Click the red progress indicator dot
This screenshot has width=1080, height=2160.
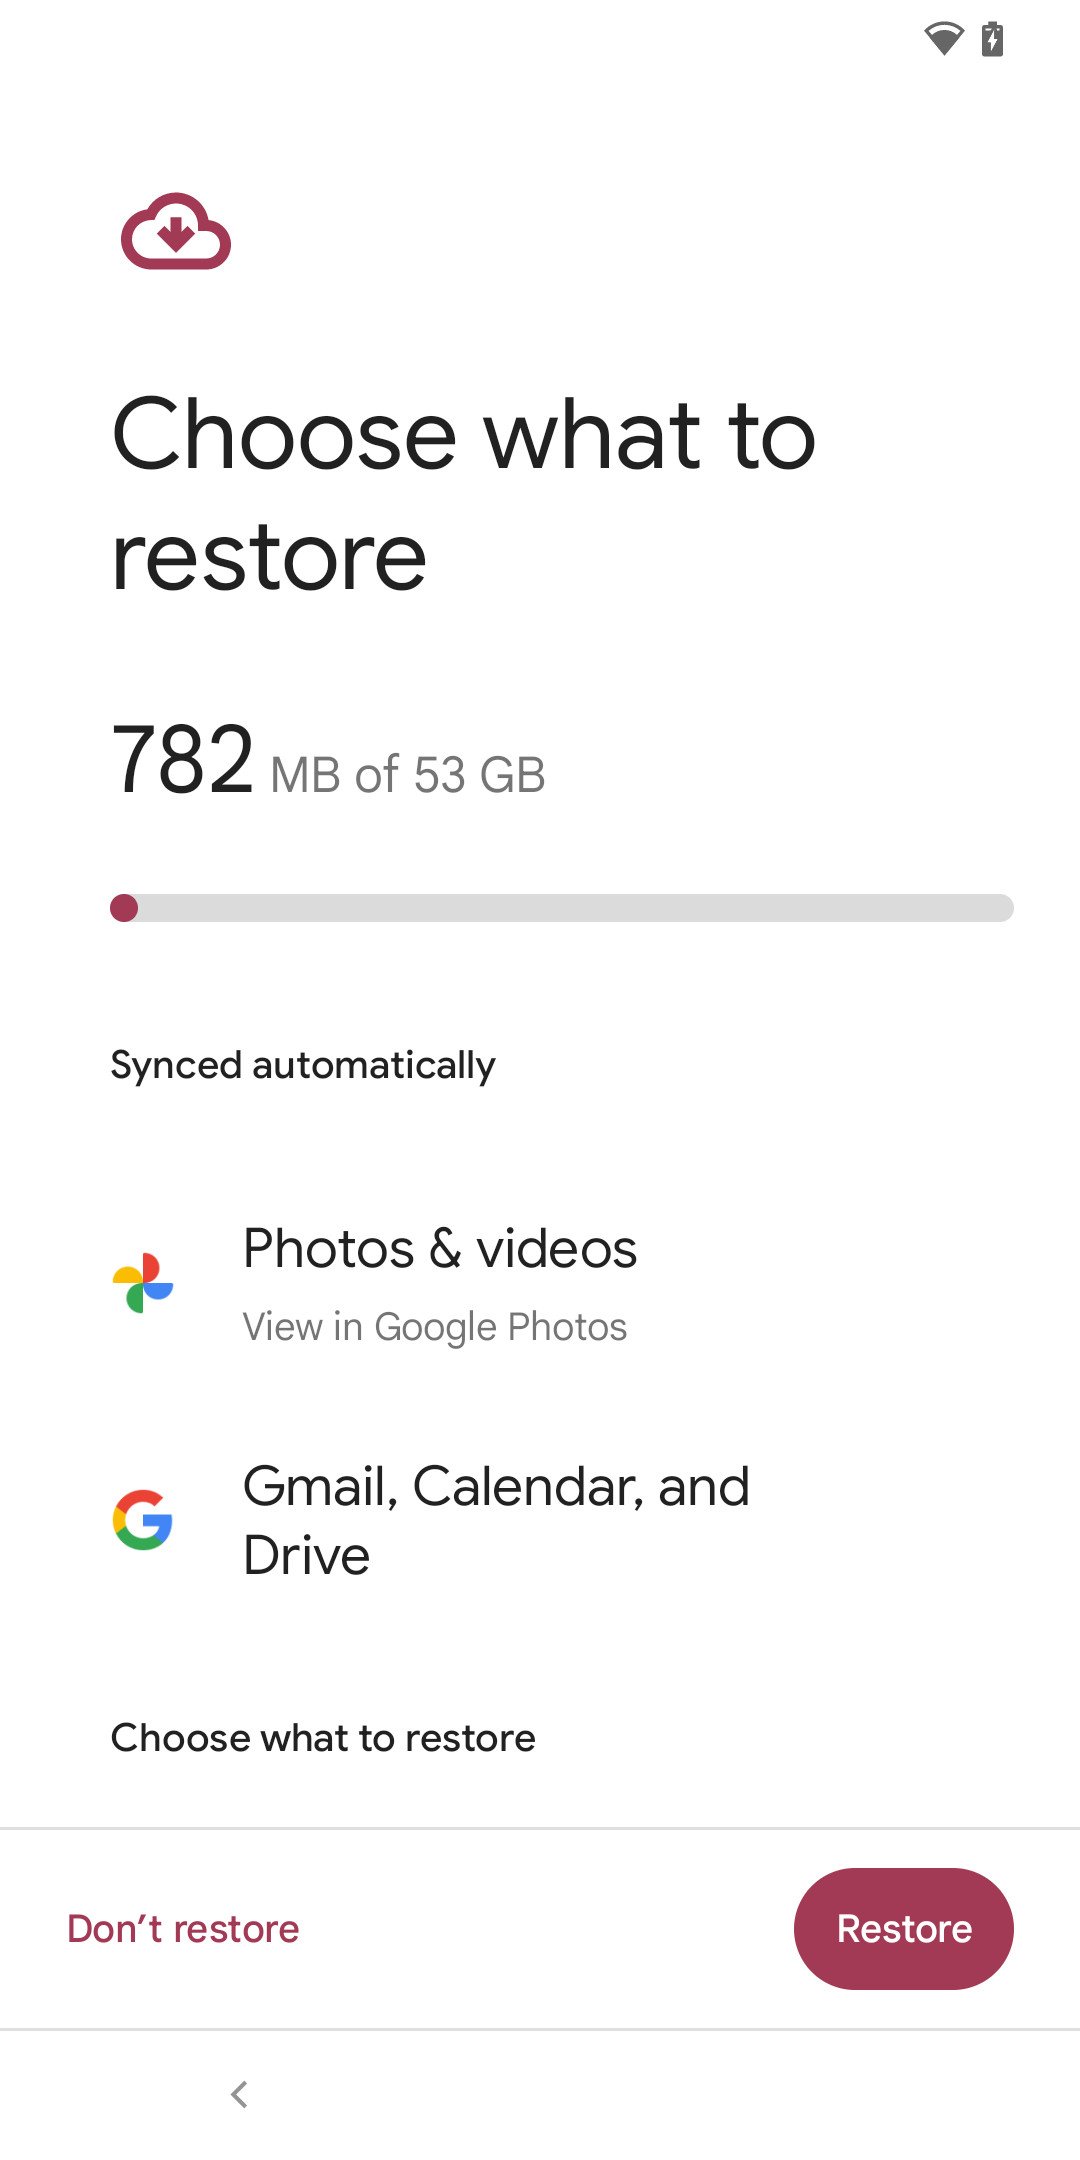(124, 908)
